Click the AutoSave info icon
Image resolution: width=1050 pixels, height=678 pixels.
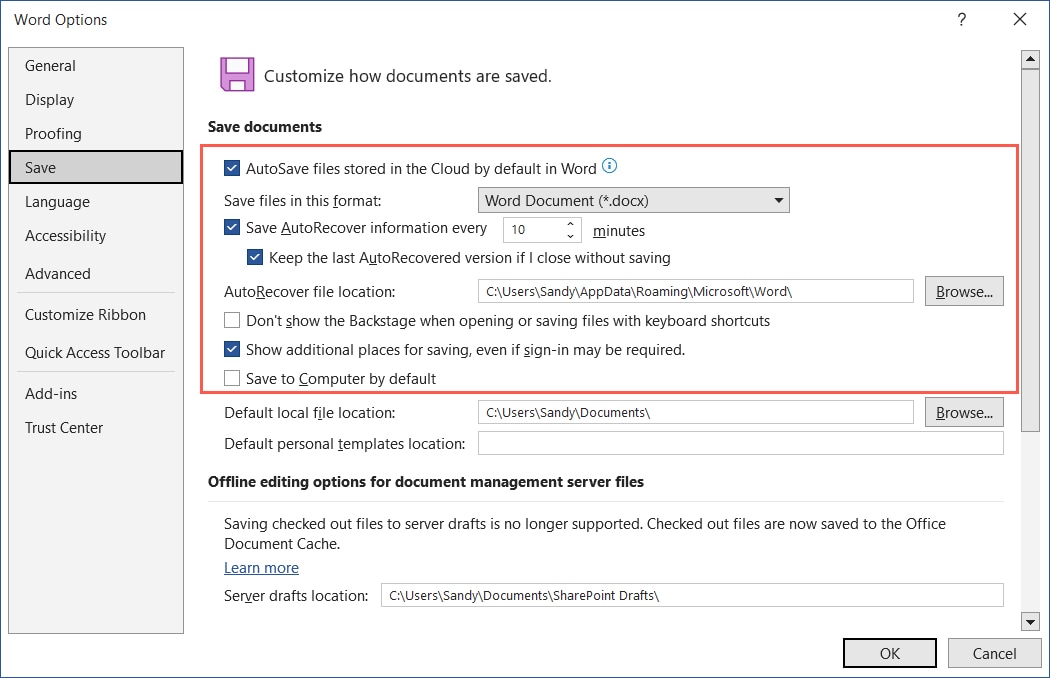click(x=608, y=166)
